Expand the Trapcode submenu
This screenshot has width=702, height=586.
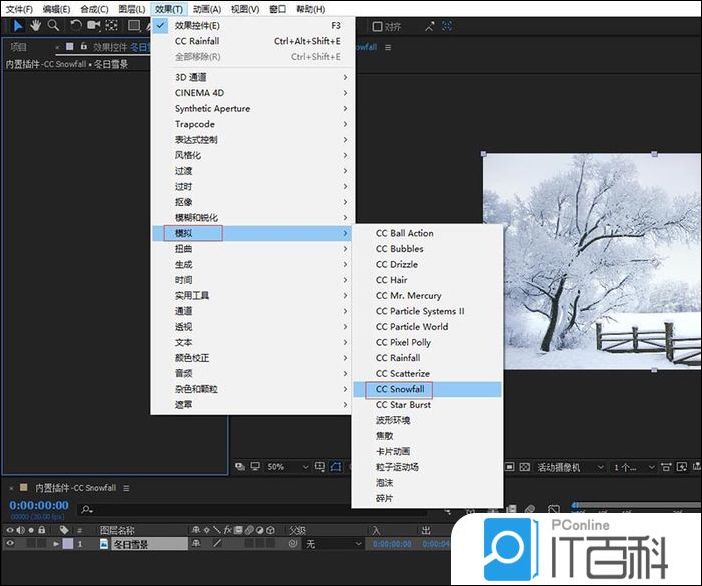tap(253, 124)
